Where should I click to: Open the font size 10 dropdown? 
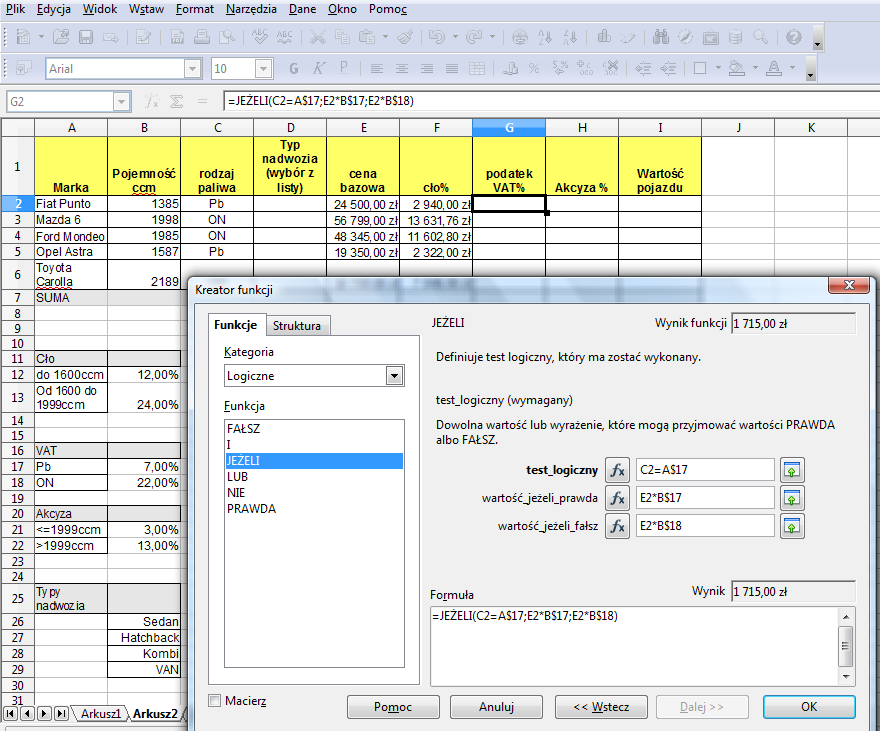263,68
